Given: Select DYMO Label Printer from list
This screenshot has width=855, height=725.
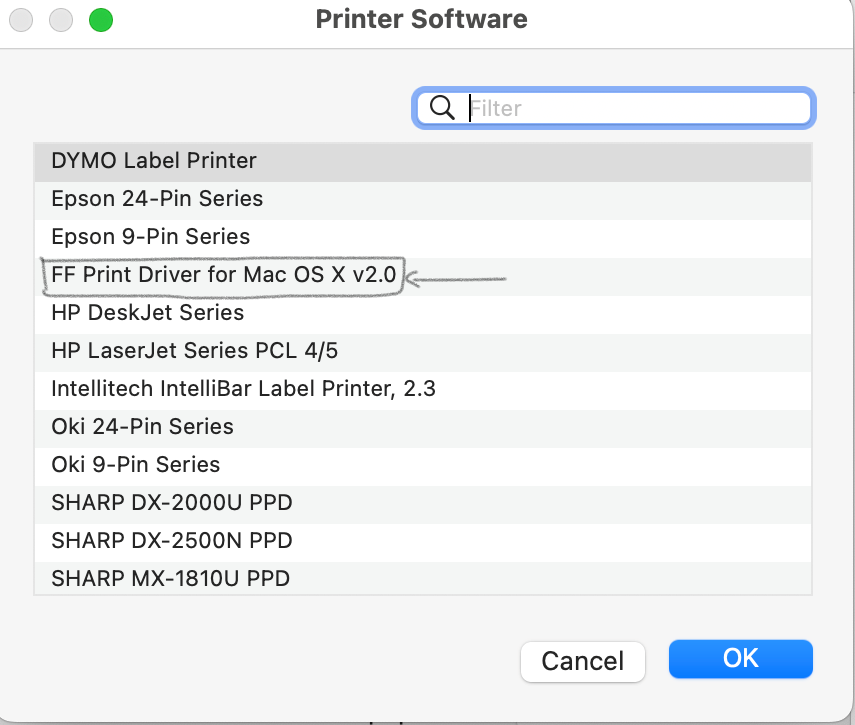Looking at the screenshot, I should [154, 160].
